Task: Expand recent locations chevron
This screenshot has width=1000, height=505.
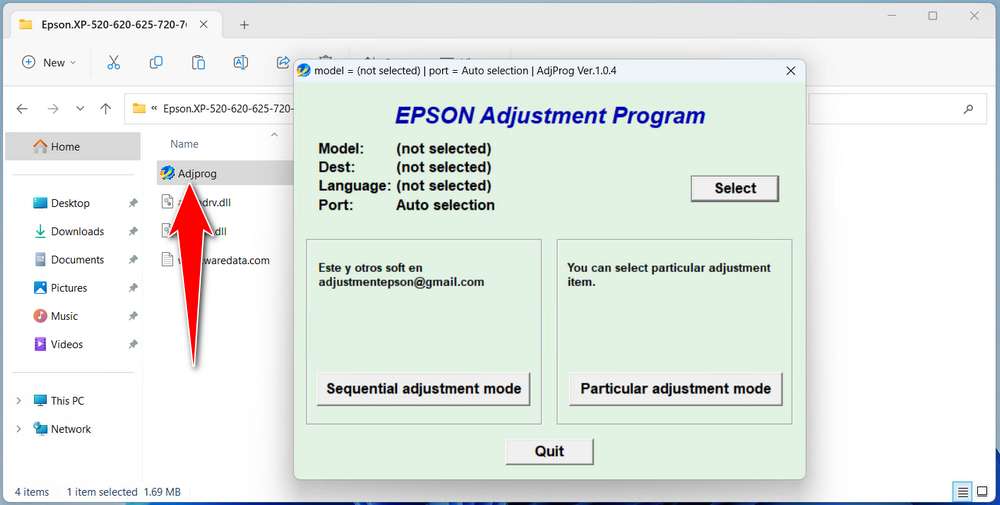Action: pos(80,109)
